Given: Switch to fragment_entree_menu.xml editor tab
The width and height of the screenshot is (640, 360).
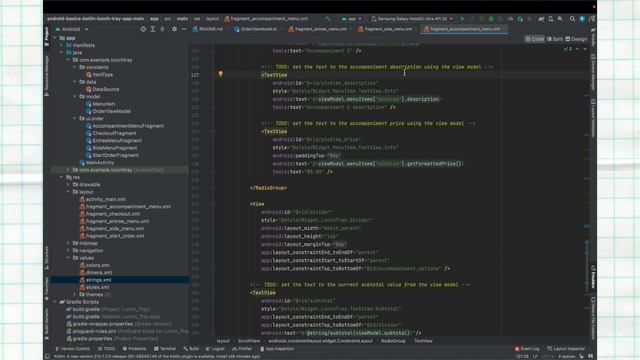Looking at the screenshot, I should [x=318, y=29].
